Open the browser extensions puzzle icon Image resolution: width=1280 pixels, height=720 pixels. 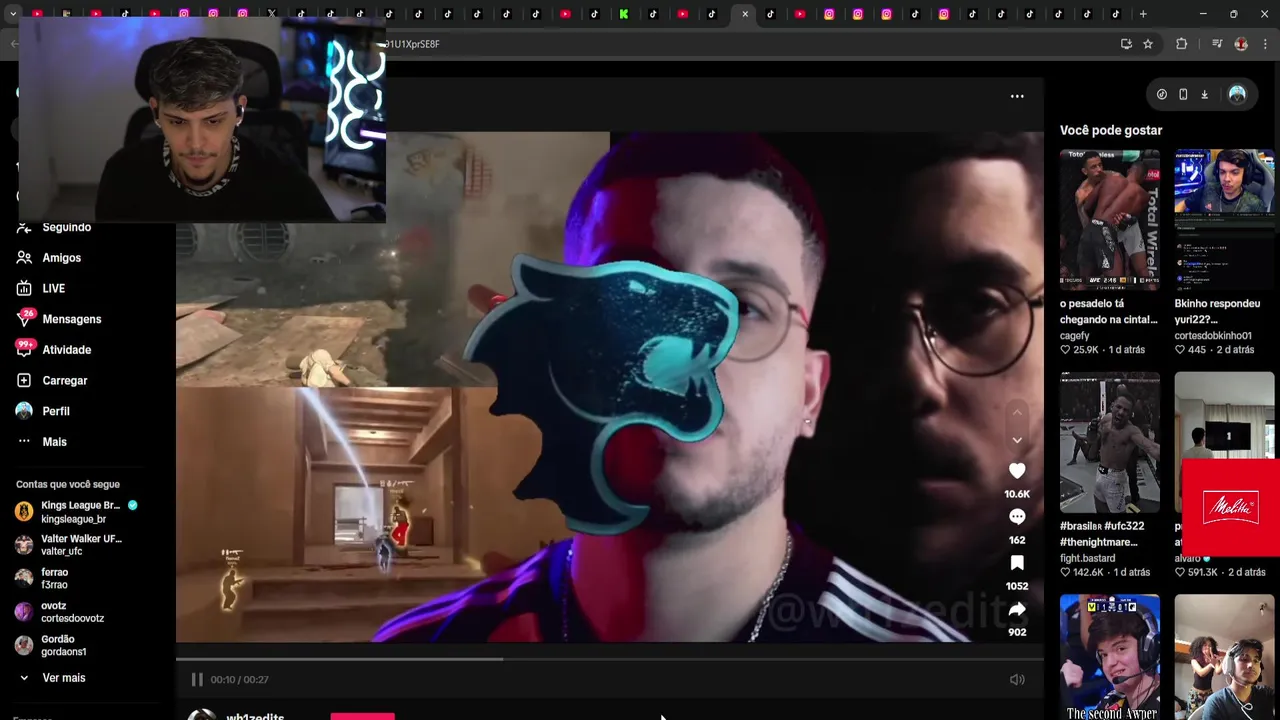1182,44
